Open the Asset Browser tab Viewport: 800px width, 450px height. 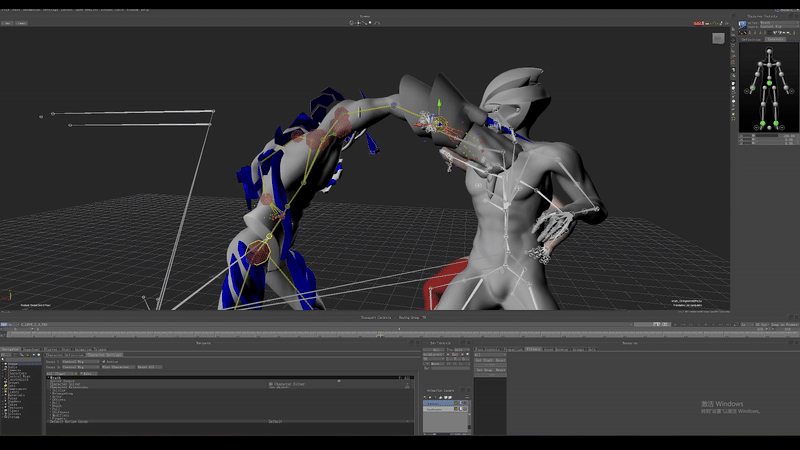(x=555, y=349)
